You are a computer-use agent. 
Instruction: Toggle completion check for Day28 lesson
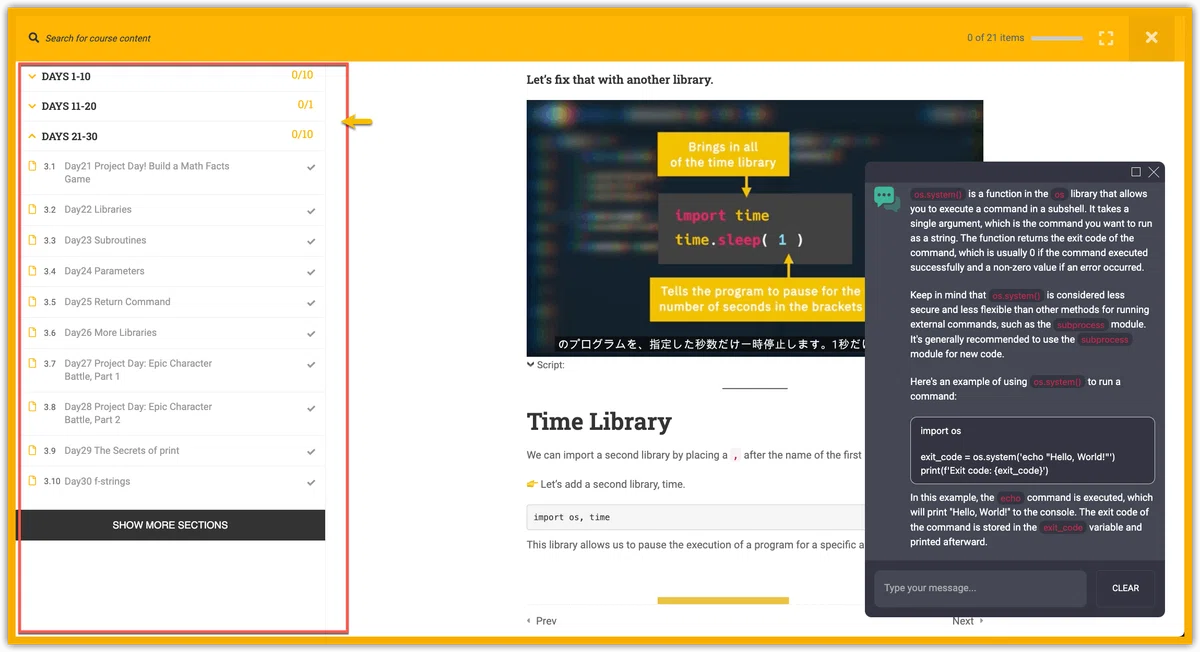click(x=311, y=408)
